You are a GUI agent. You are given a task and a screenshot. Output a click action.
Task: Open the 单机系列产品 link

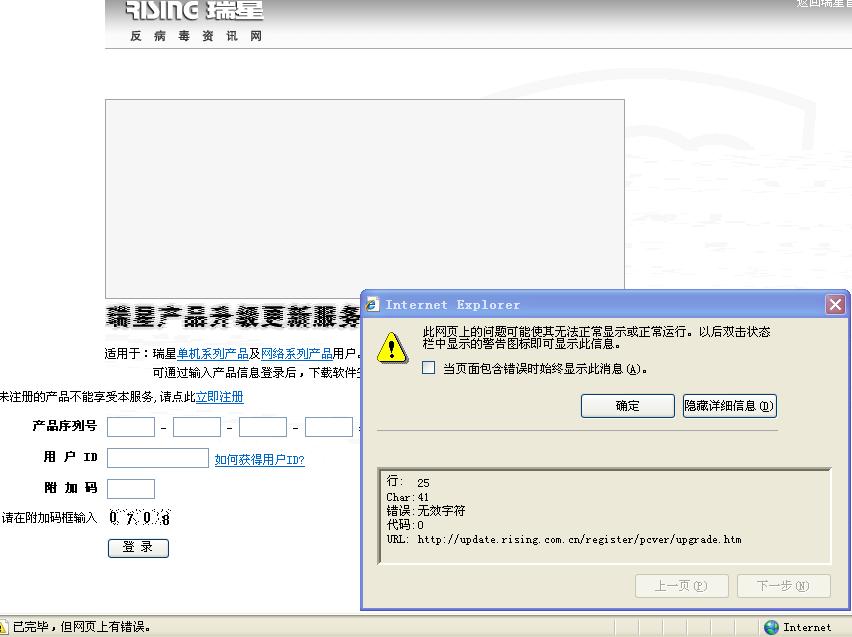coord(212,354)
